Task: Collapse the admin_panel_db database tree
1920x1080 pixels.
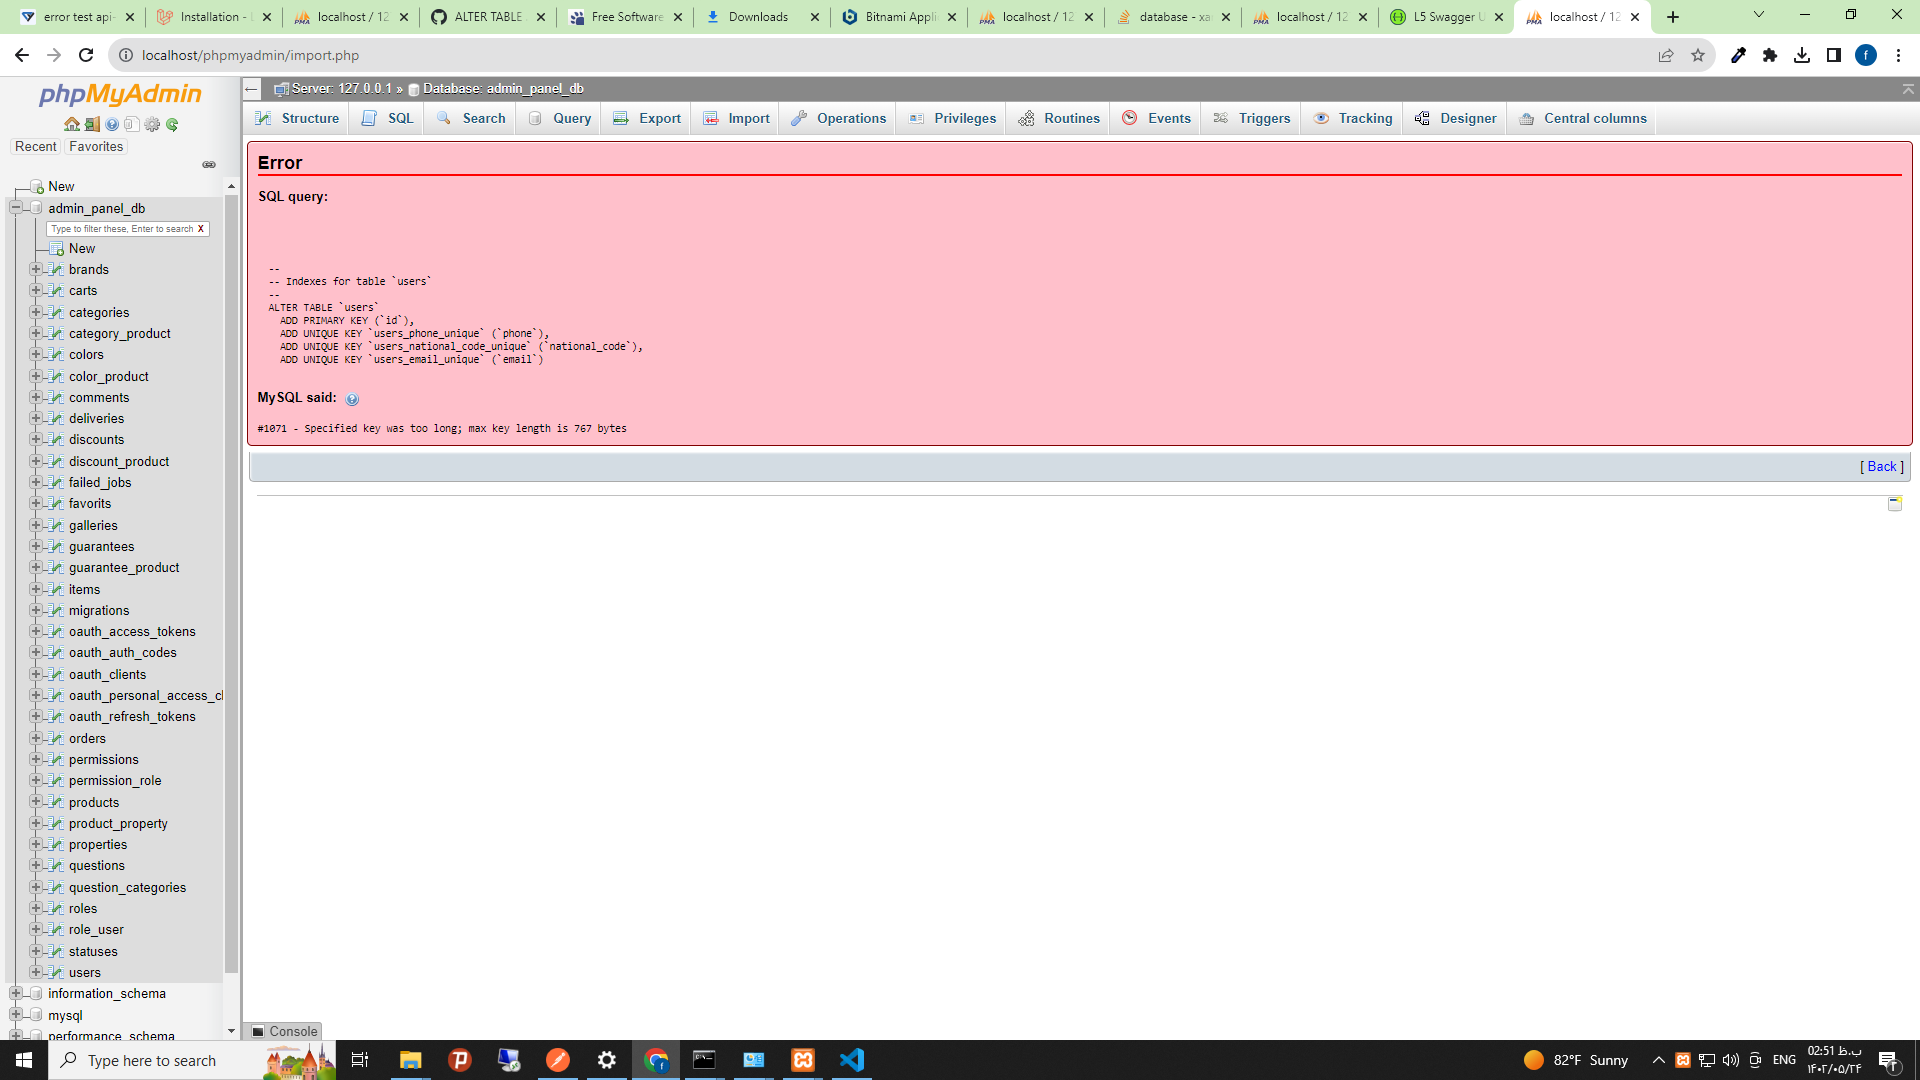Action: pos(16,208)
